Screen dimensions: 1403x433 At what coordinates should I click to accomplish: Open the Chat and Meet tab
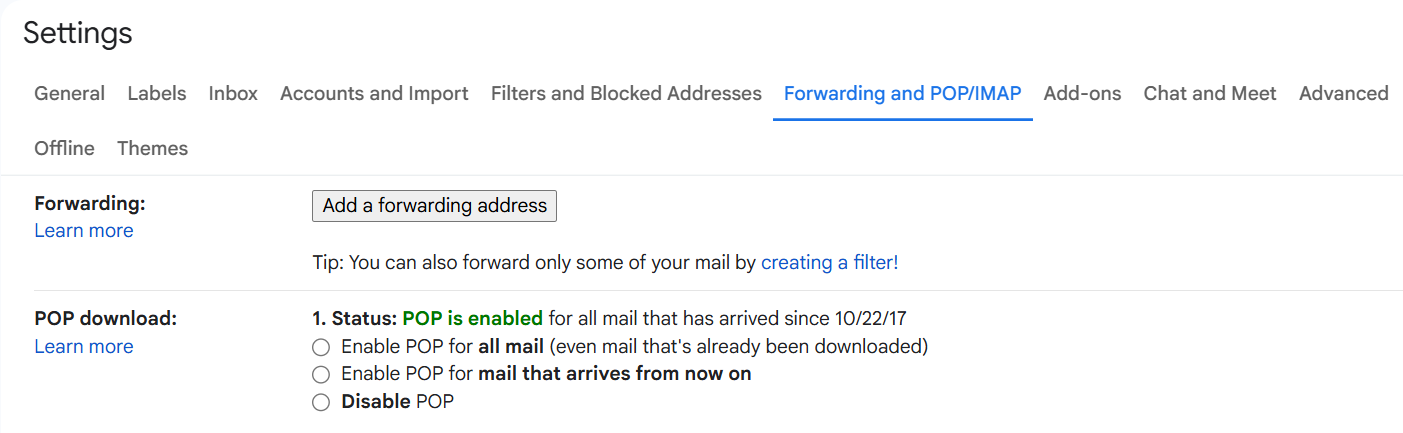1210,94
